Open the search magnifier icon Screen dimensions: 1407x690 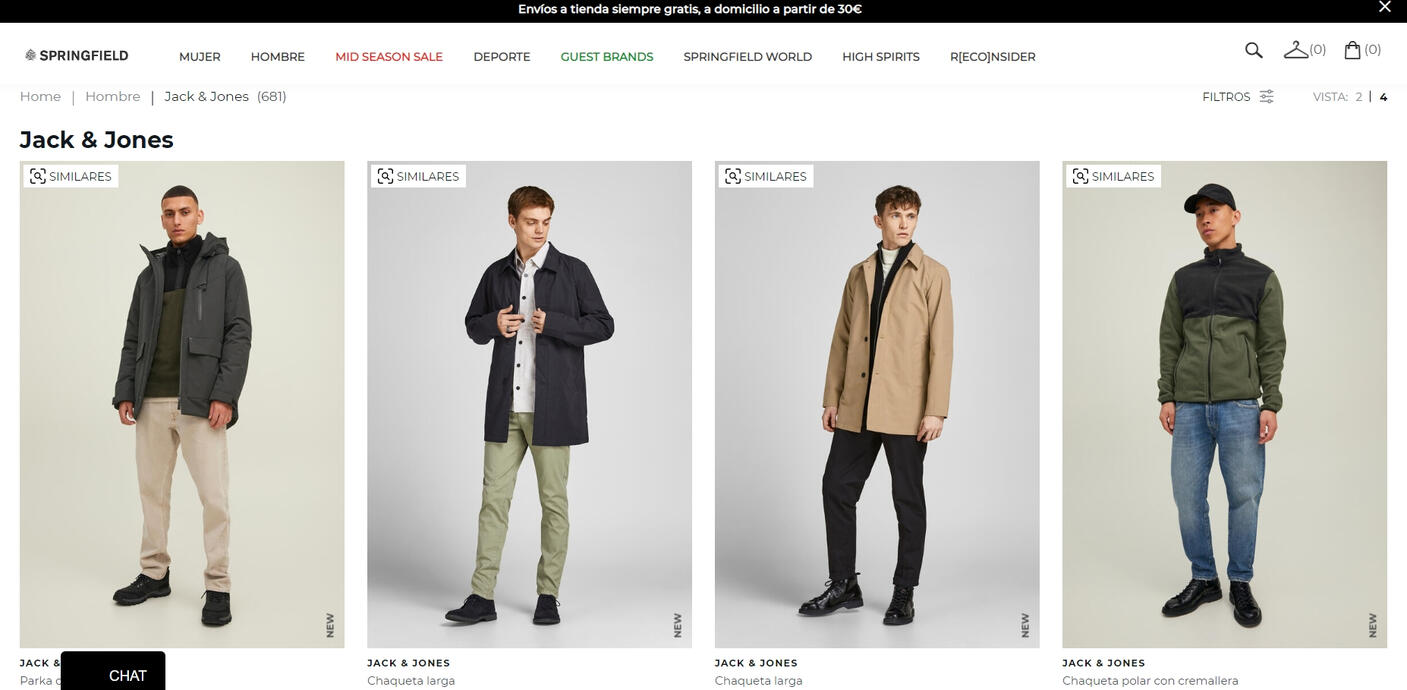coord(1253,50)
